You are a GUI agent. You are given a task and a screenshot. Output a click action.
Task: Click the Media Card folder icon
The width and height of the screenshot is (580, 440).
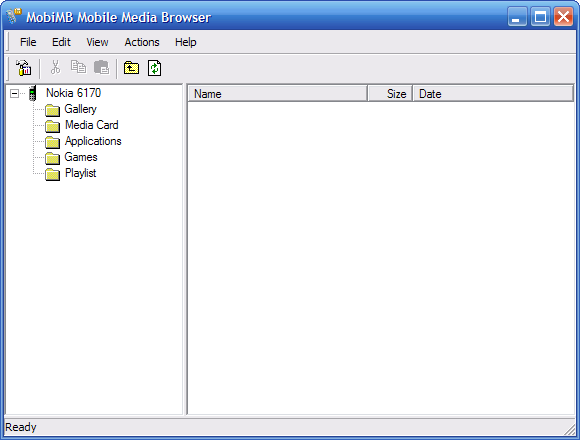(x=52, y=126)
